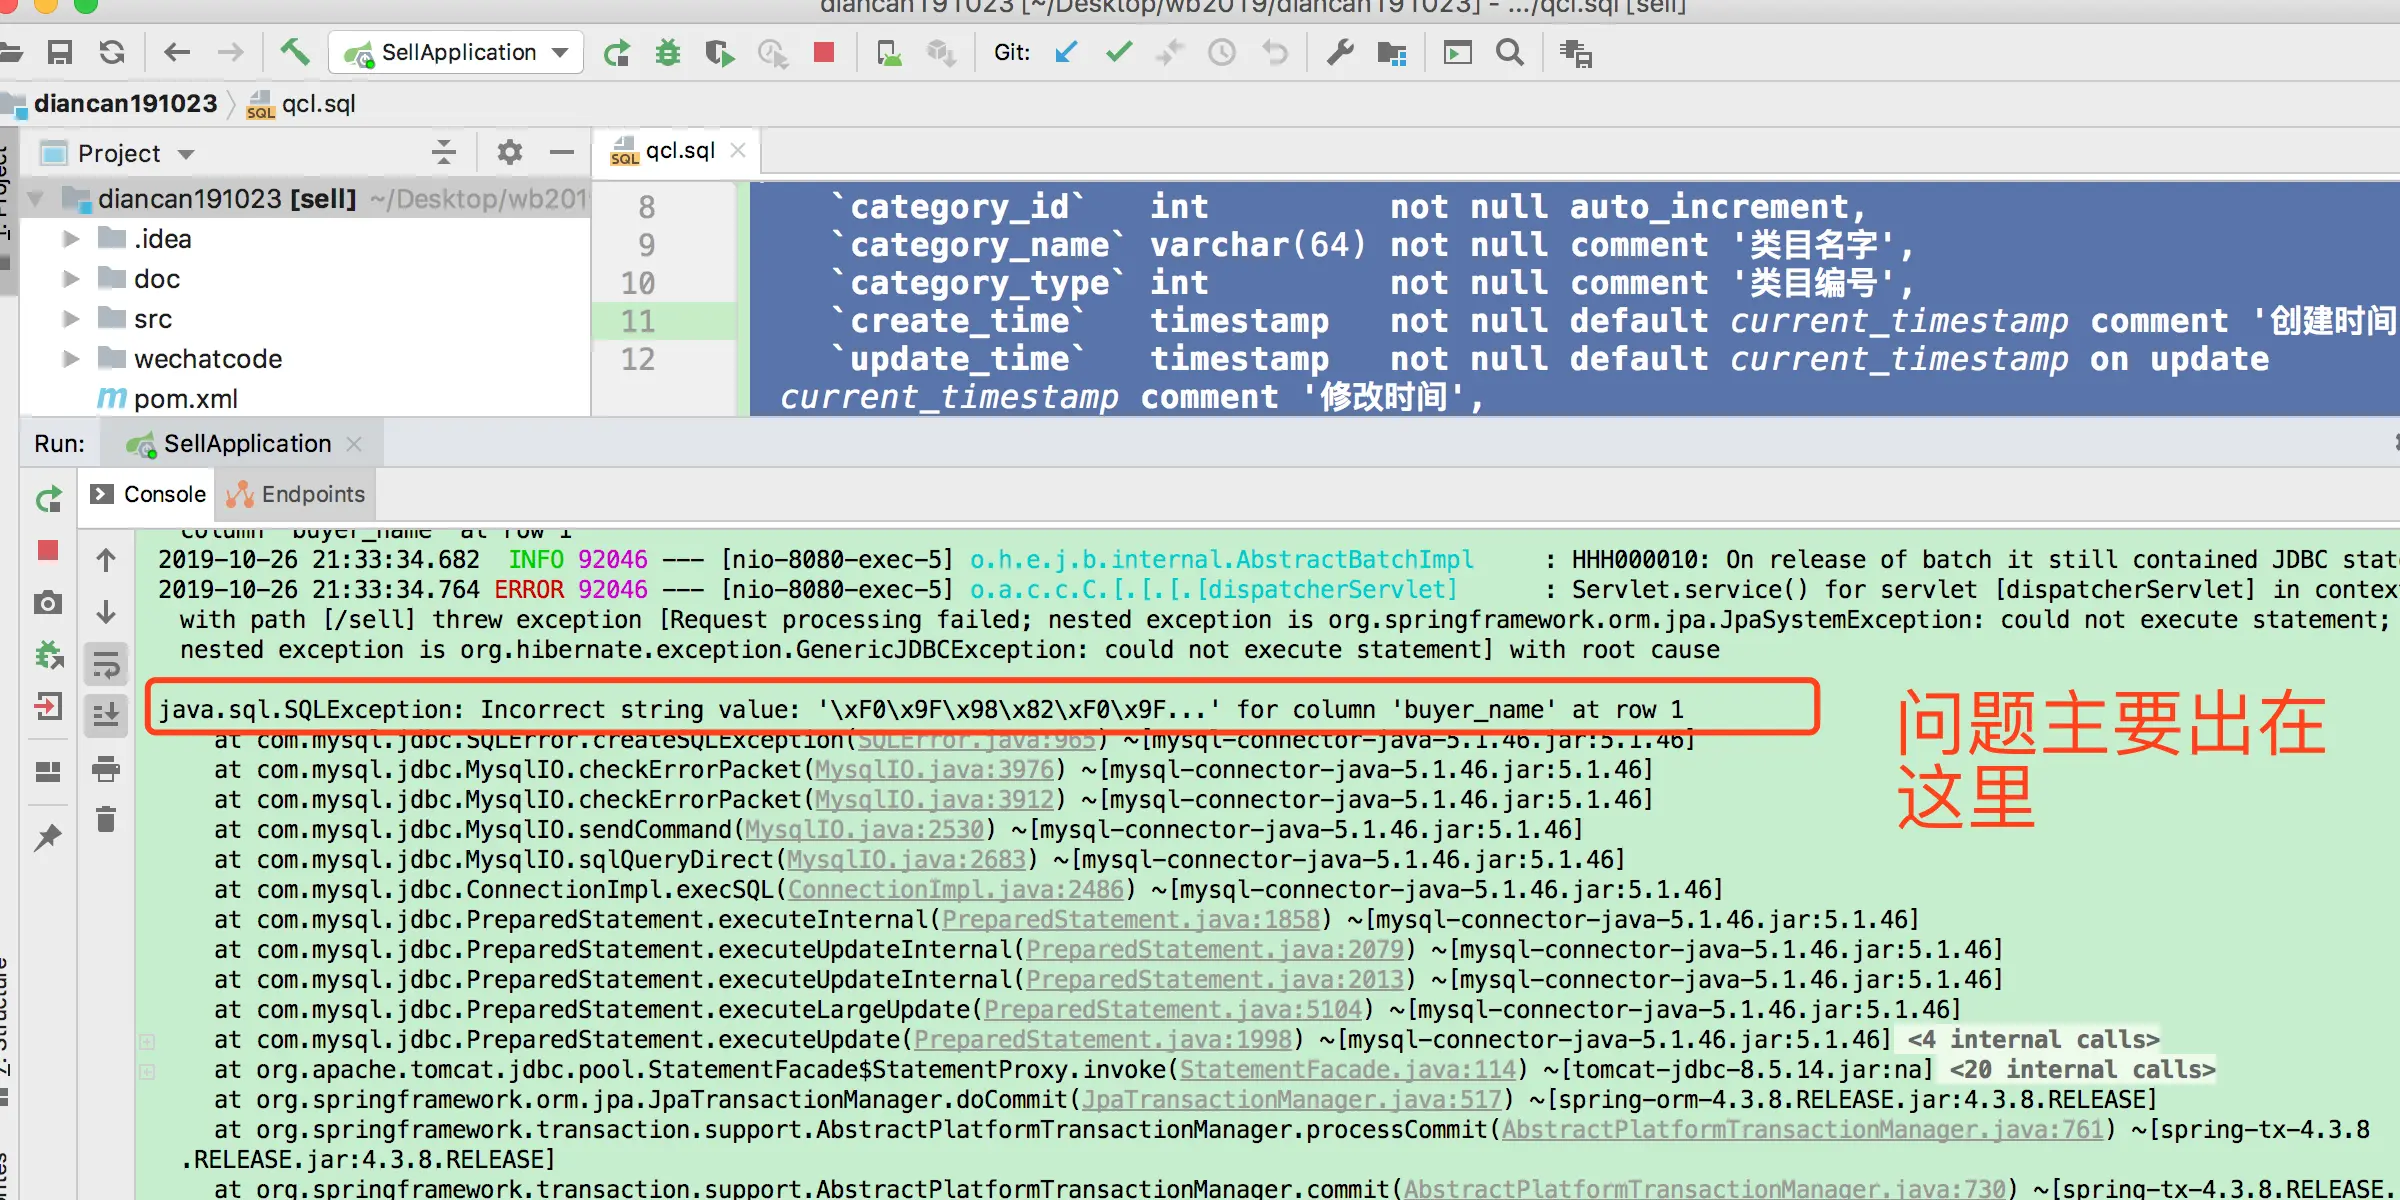Image resolution: width=2400 pixels, height=1200 pixels.
Task: Click the Build project hammer icon
Action: 294,51
